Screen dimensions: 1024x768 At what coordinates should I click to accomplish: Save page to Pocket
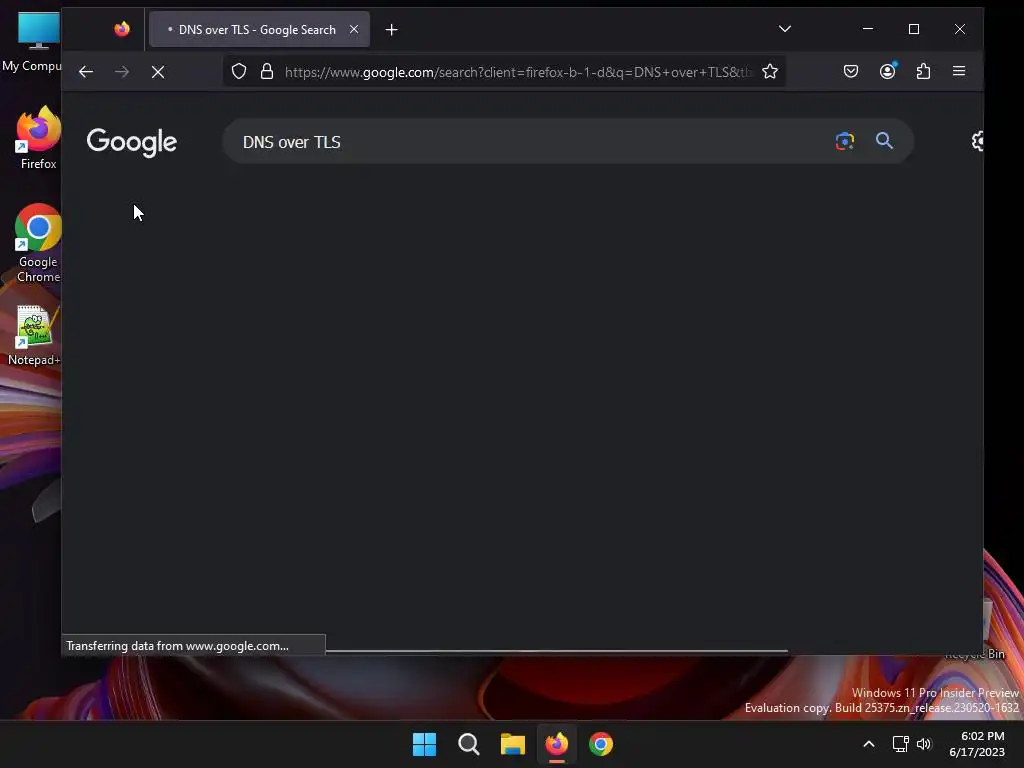coord(850,71)
